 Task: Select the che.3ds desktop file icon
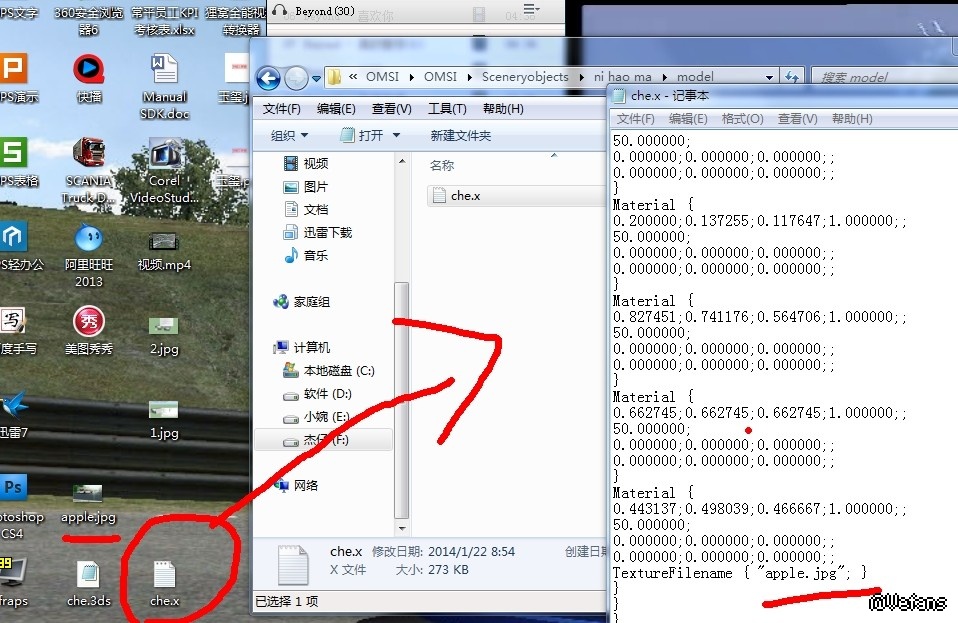click(x=89, y=583)
